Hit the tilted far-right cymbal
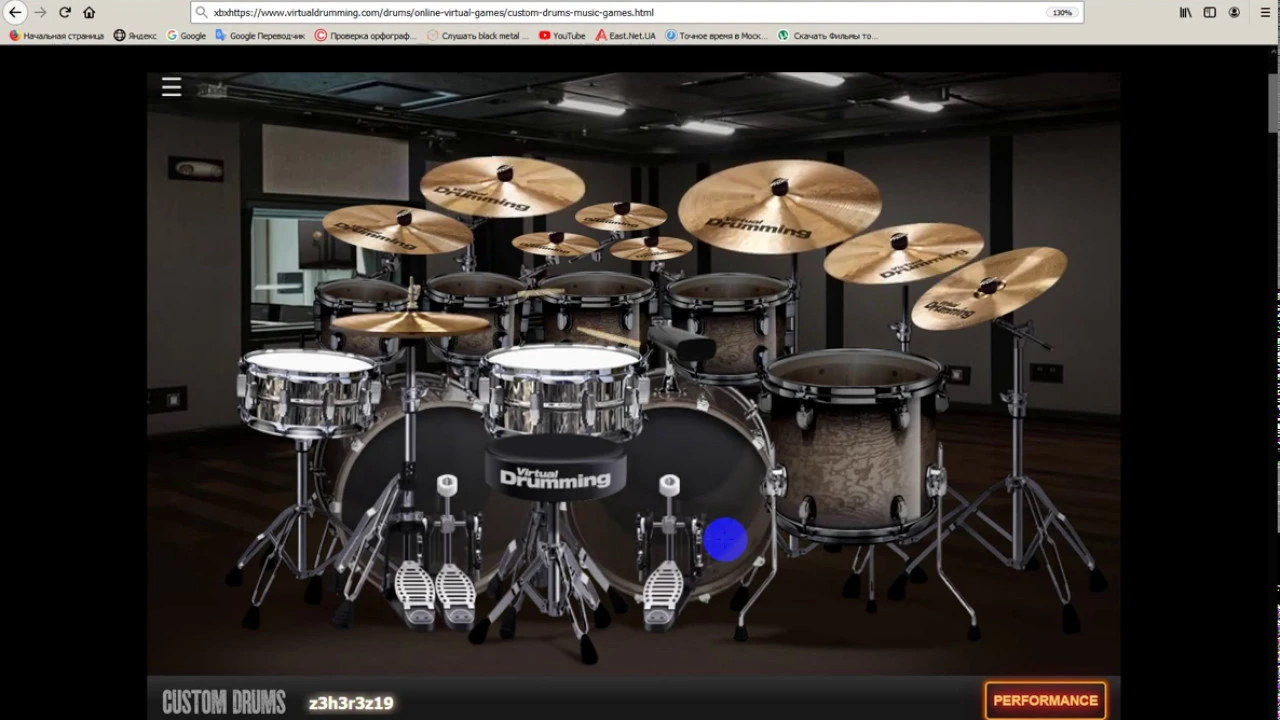 point(989,288)
